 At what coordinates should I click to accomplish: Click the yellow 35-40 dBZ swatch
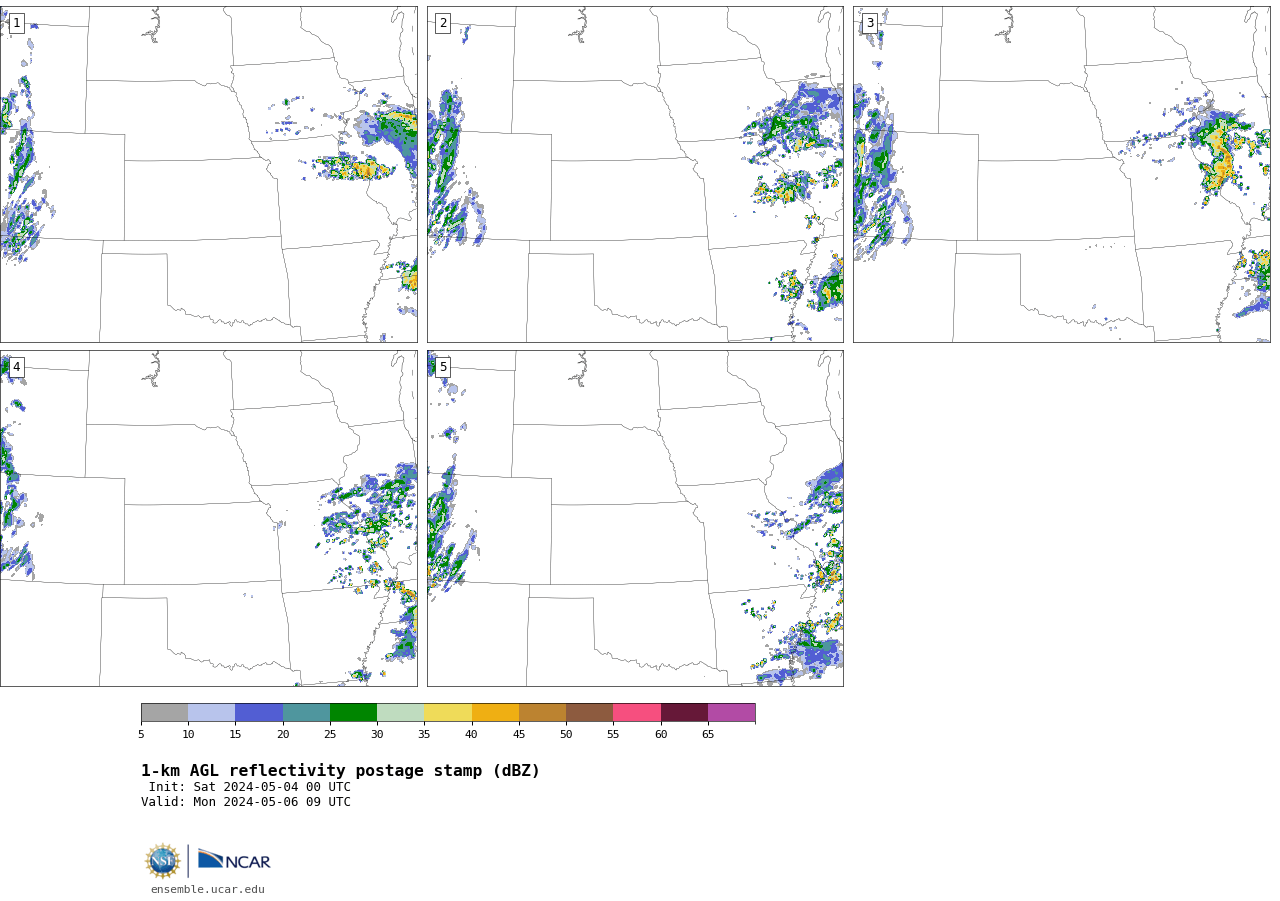[448, 713]
